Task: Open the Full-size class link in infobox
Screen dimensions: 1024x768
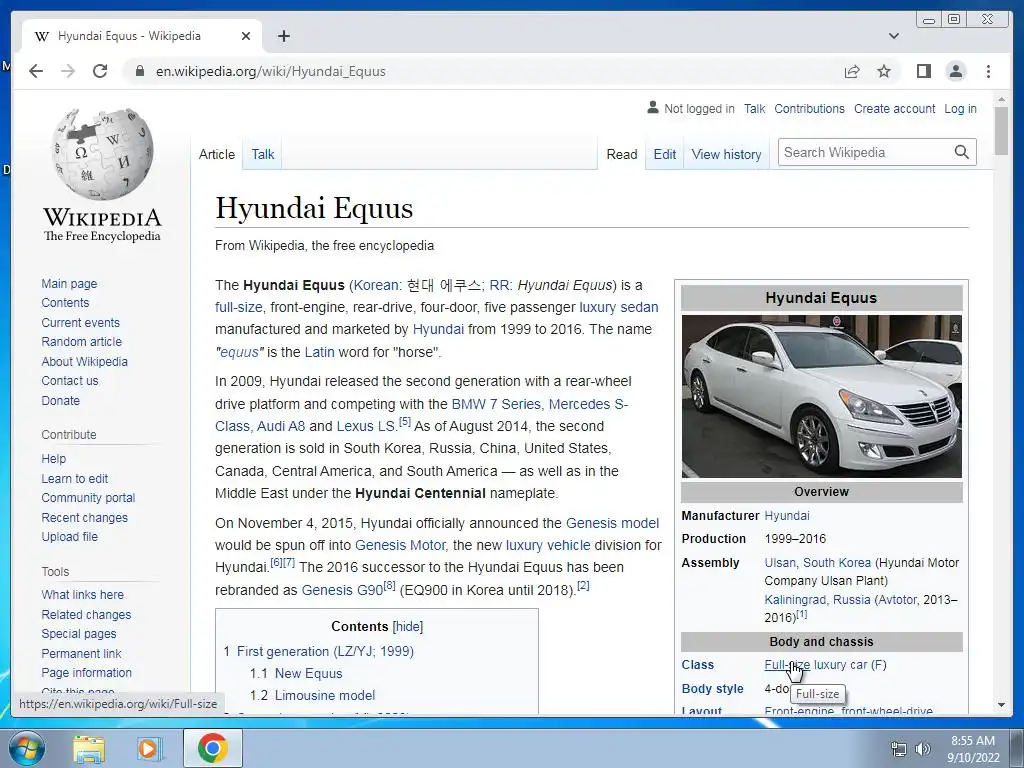Action: coord(787,665)
